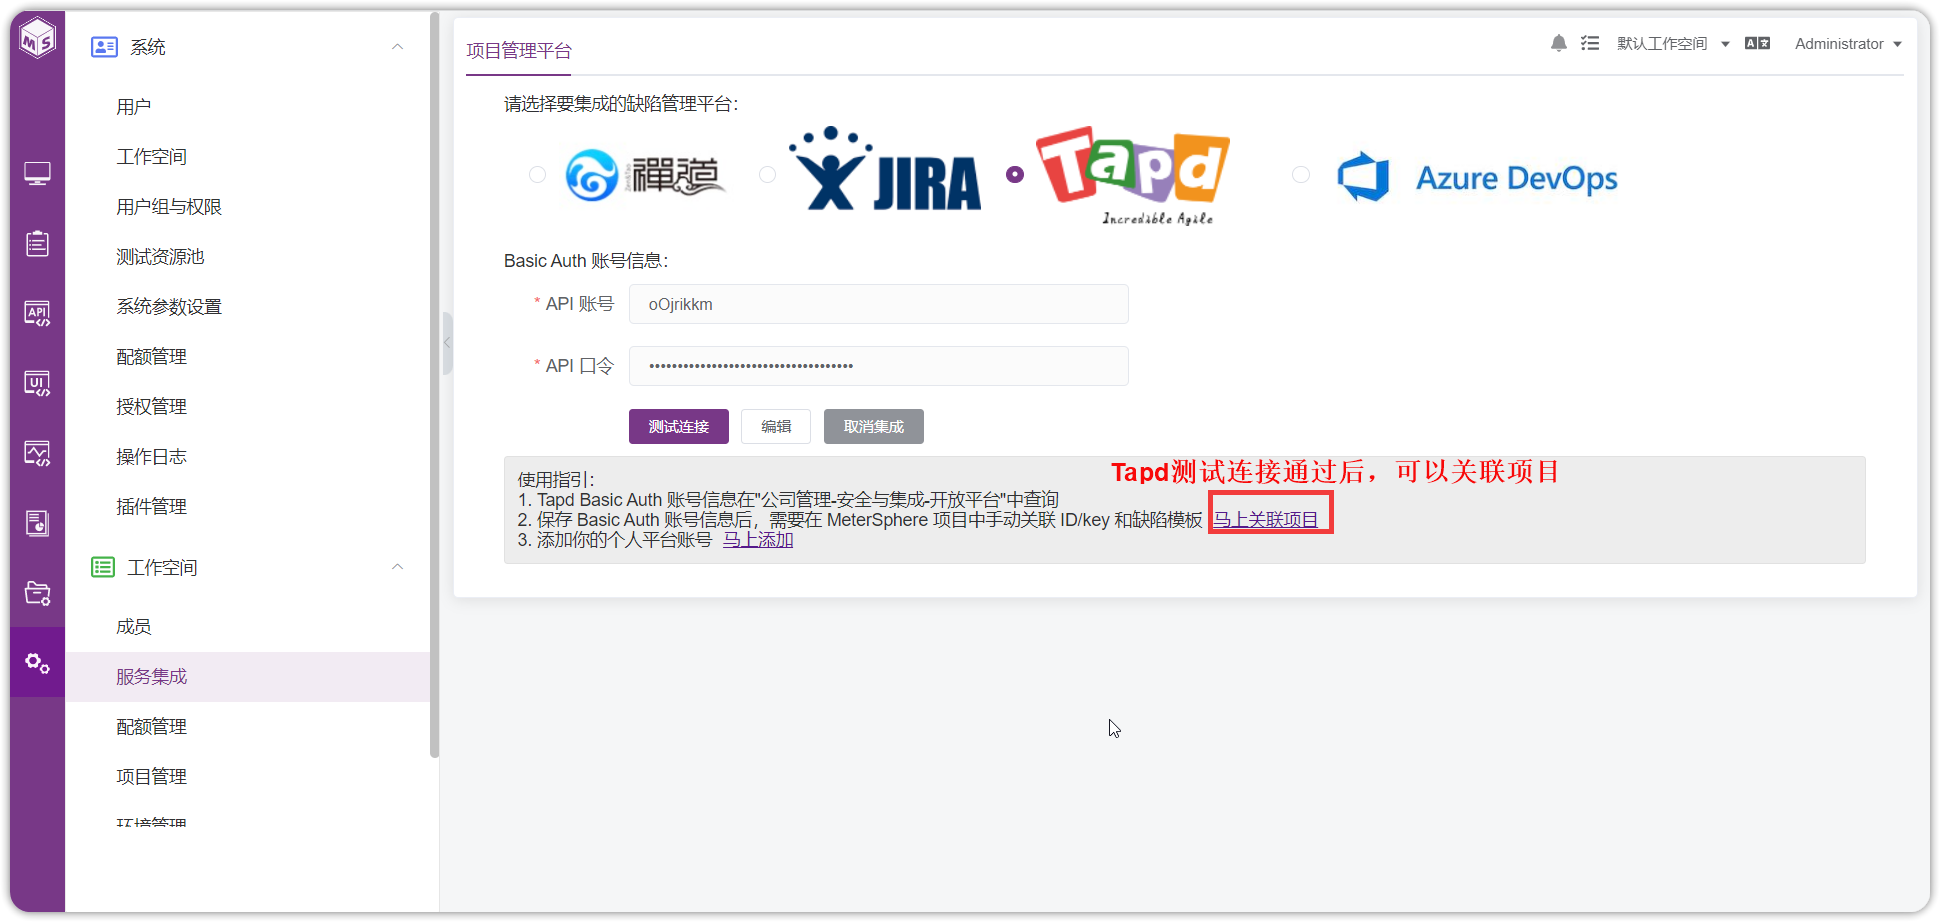Viewport: 1940px width, 922px height.
Task: Open the Administrator user dropdown
Action: (1848, 44)
